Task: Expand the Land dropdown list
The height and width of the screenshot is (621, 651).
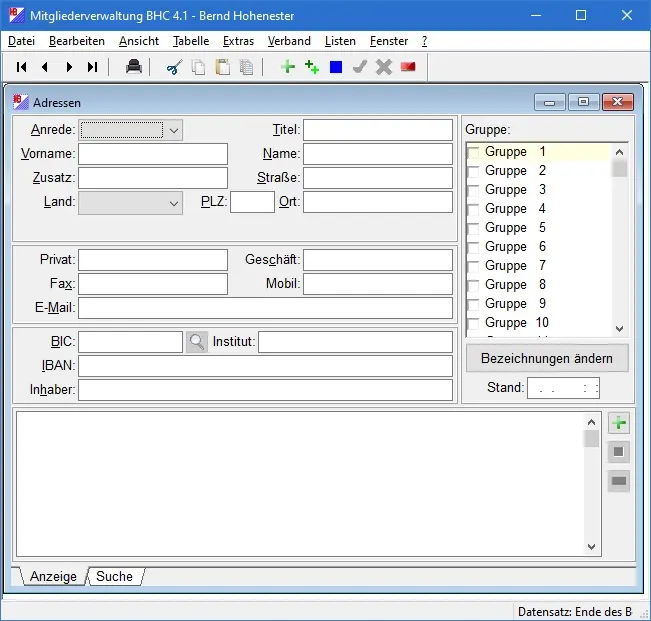Action: 174,202
